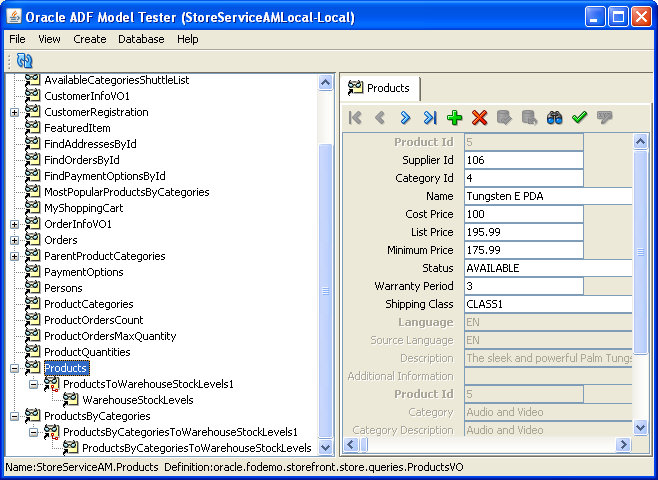Open the Database menu
This screenshot has height=480, width=658.
141,39
